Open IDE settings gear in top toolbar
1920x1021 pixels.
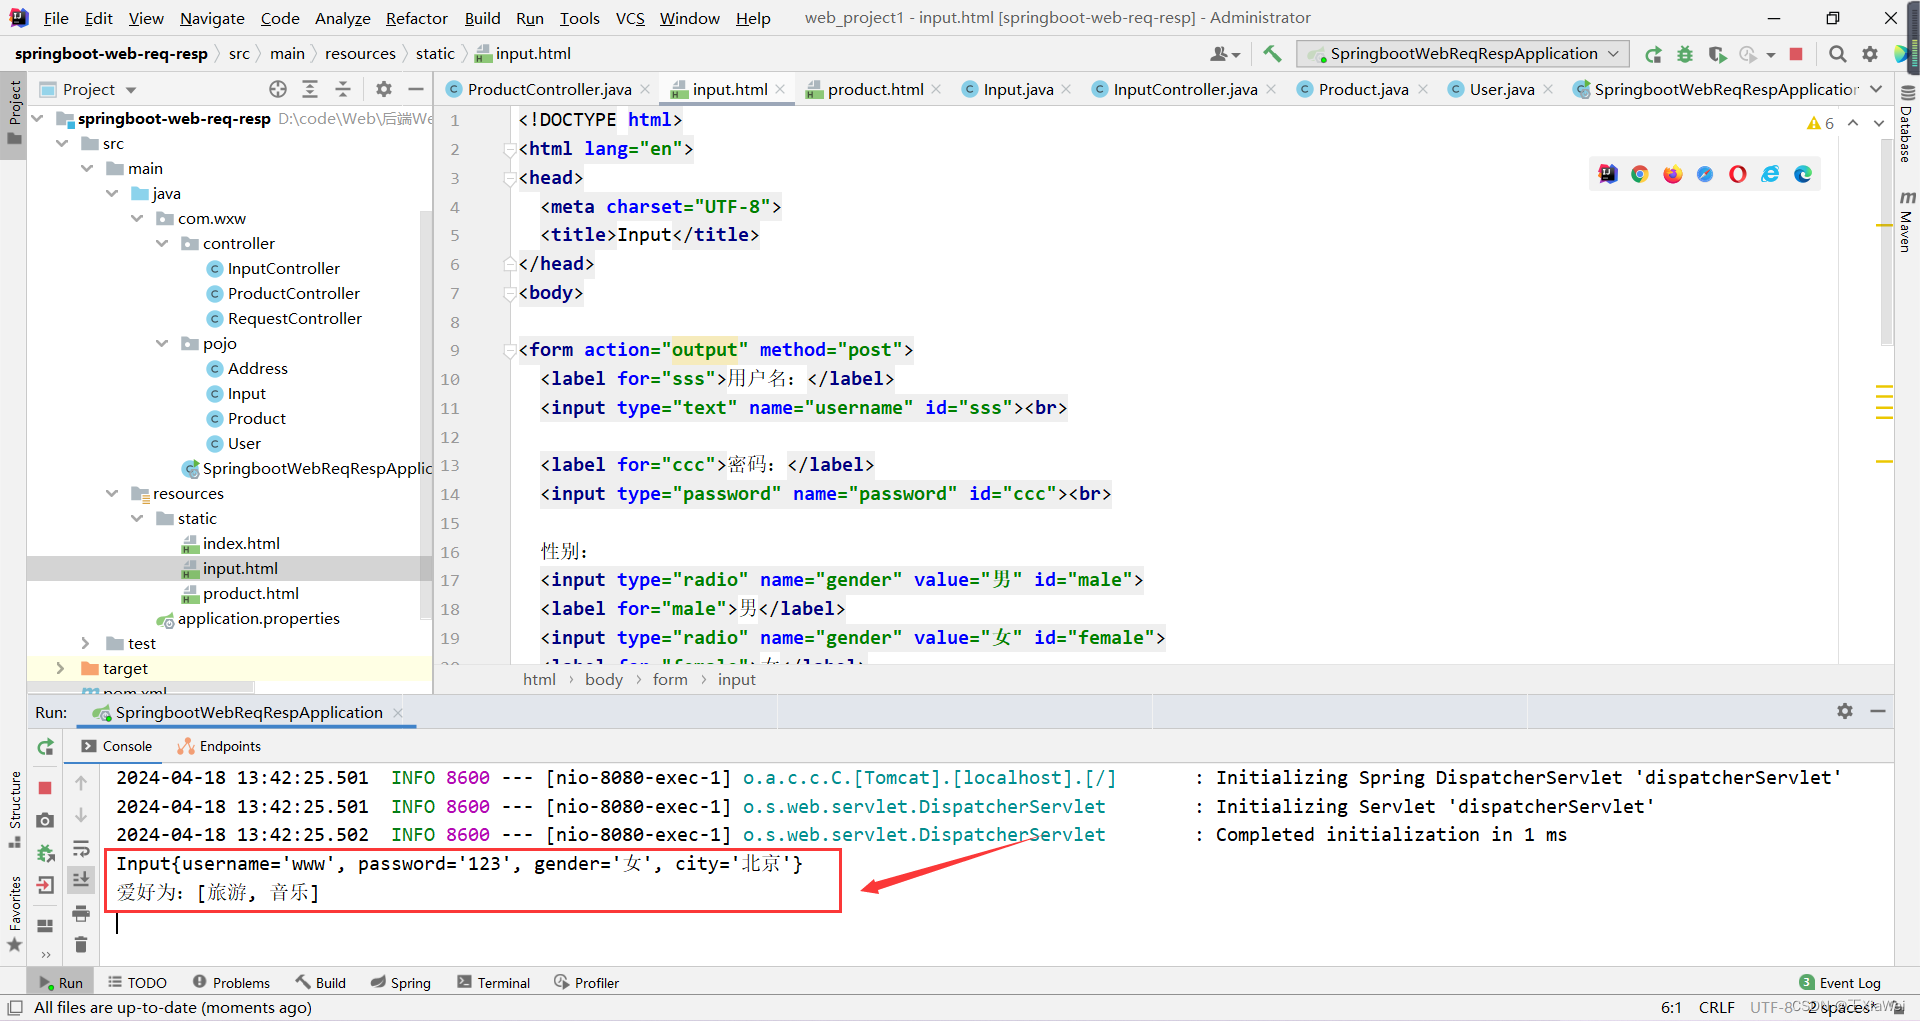[1869, 54]
